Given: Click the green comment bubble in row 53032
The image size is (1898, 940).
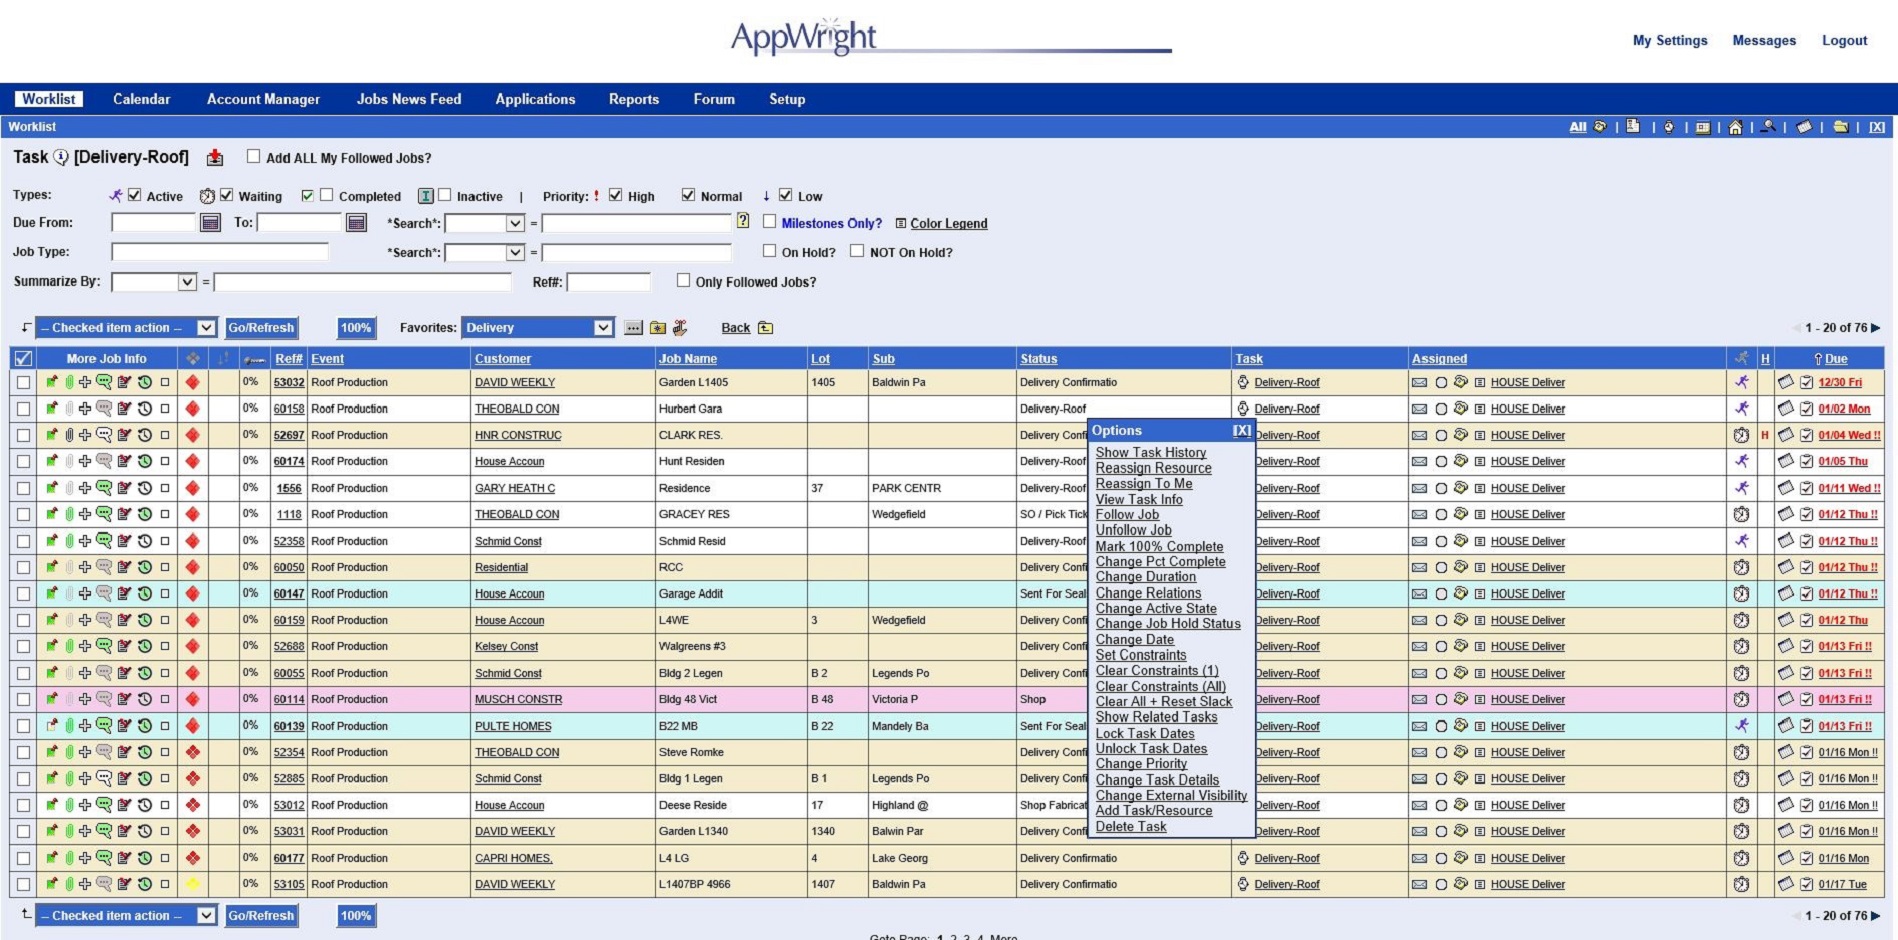Looking at the screenshot, I should [104, 382].
